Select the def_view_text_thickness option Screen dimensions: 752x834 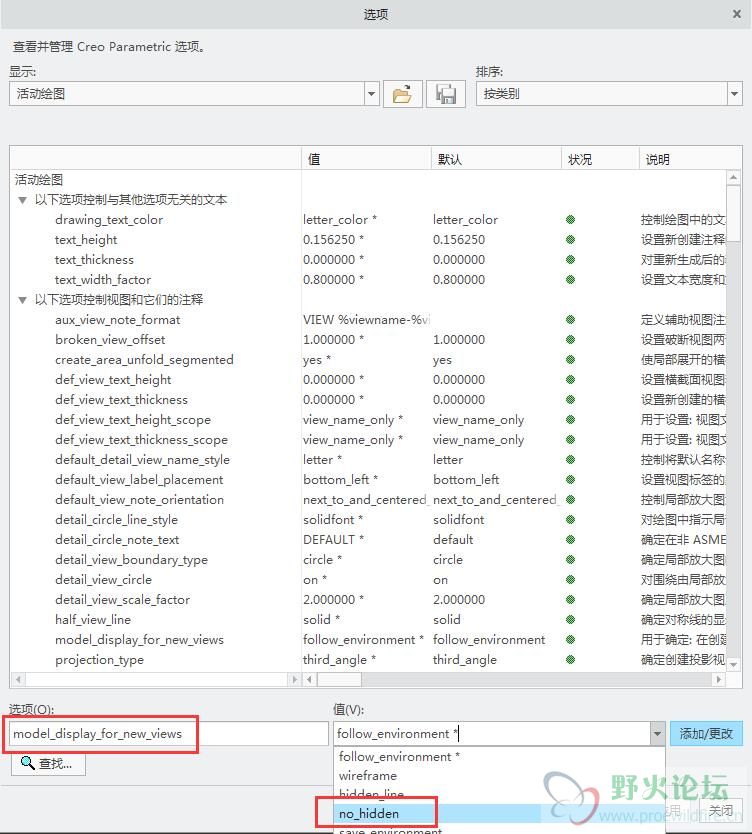[x=121, y=399]
